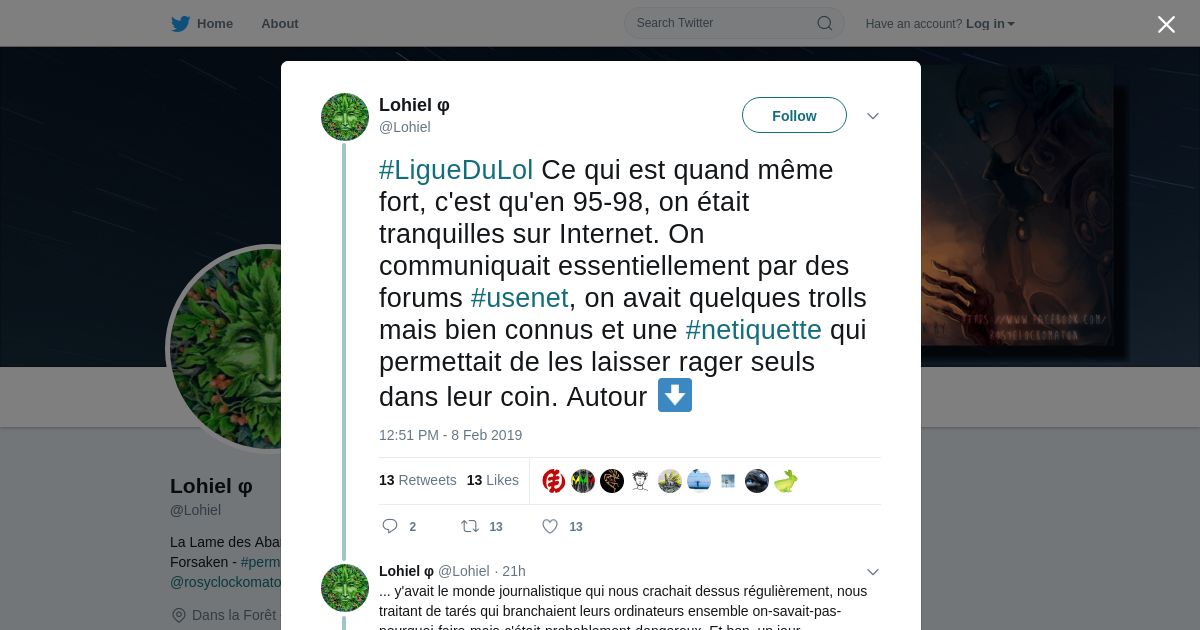
Task: View the 13 Retweets list
Action: 417,480
